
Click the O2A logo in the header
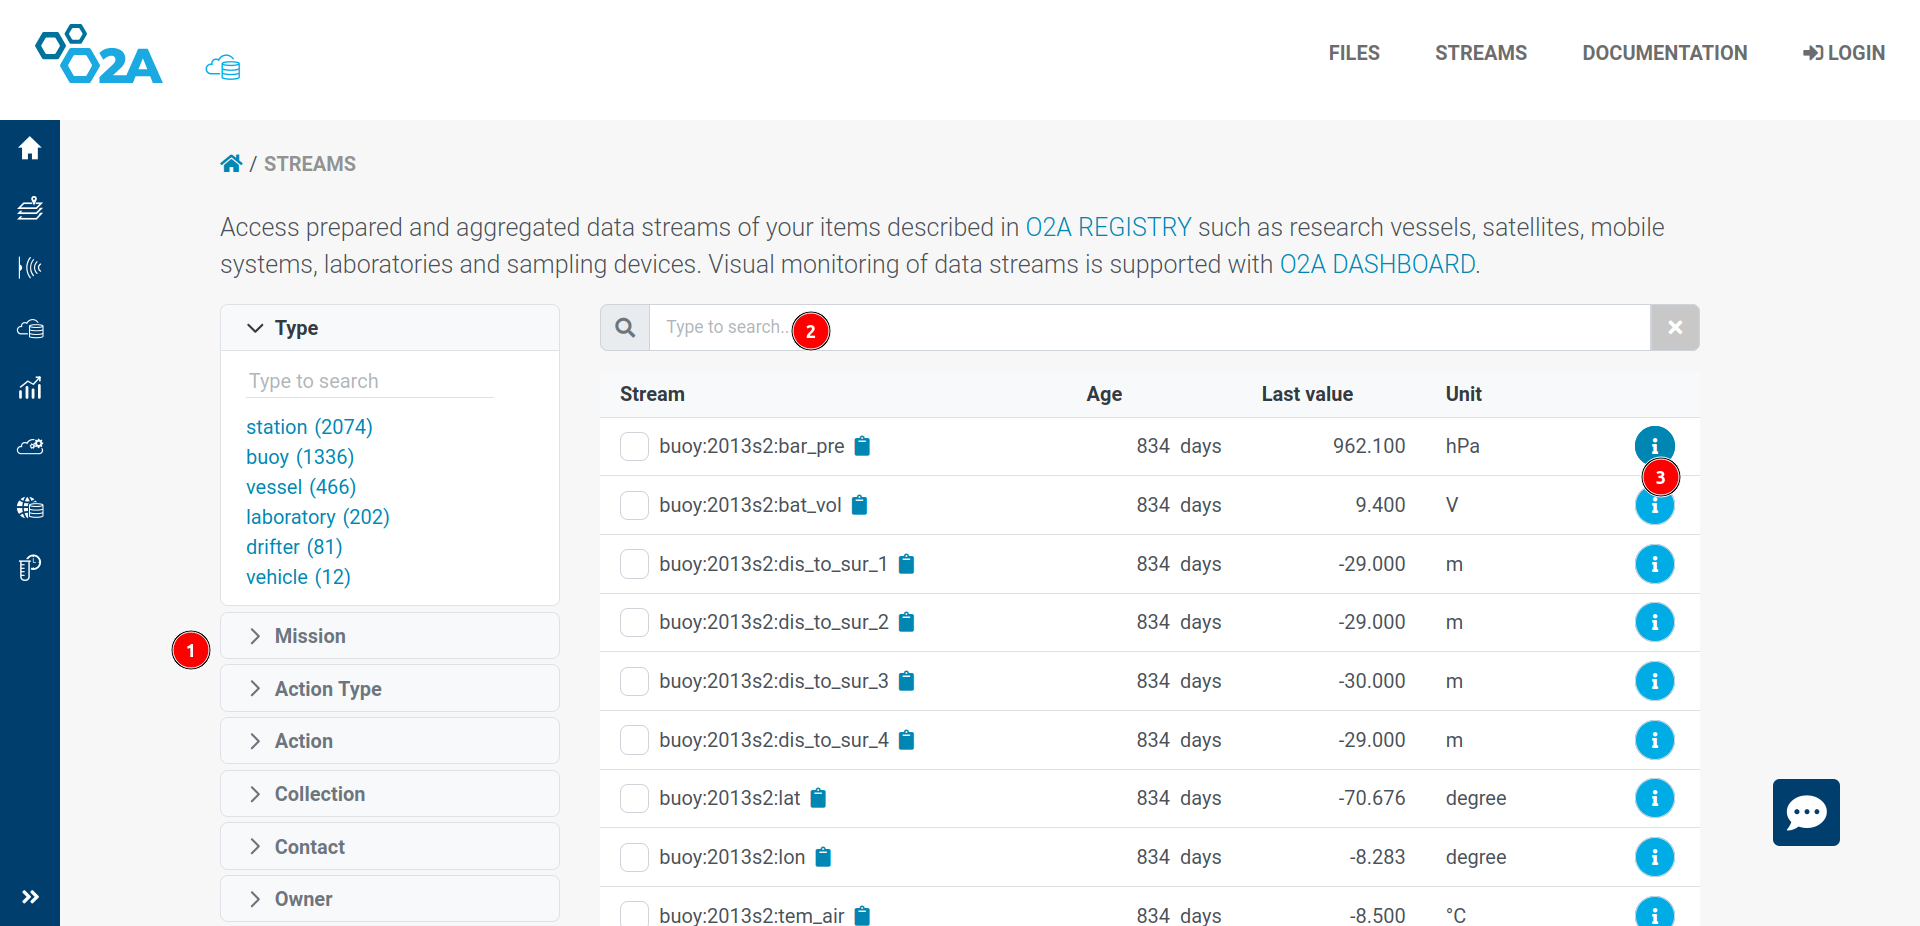coord(98,53)
